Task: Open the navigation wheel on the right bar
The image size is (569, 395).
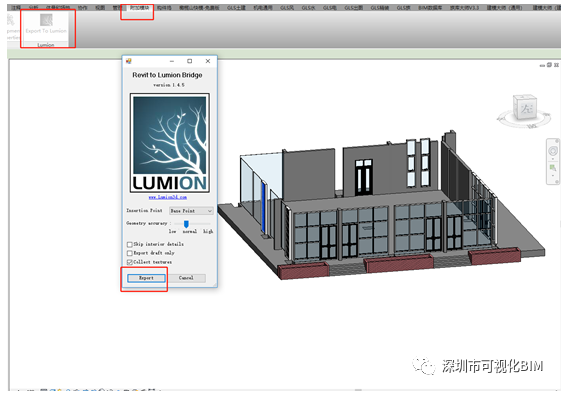Action: (553, 151)
